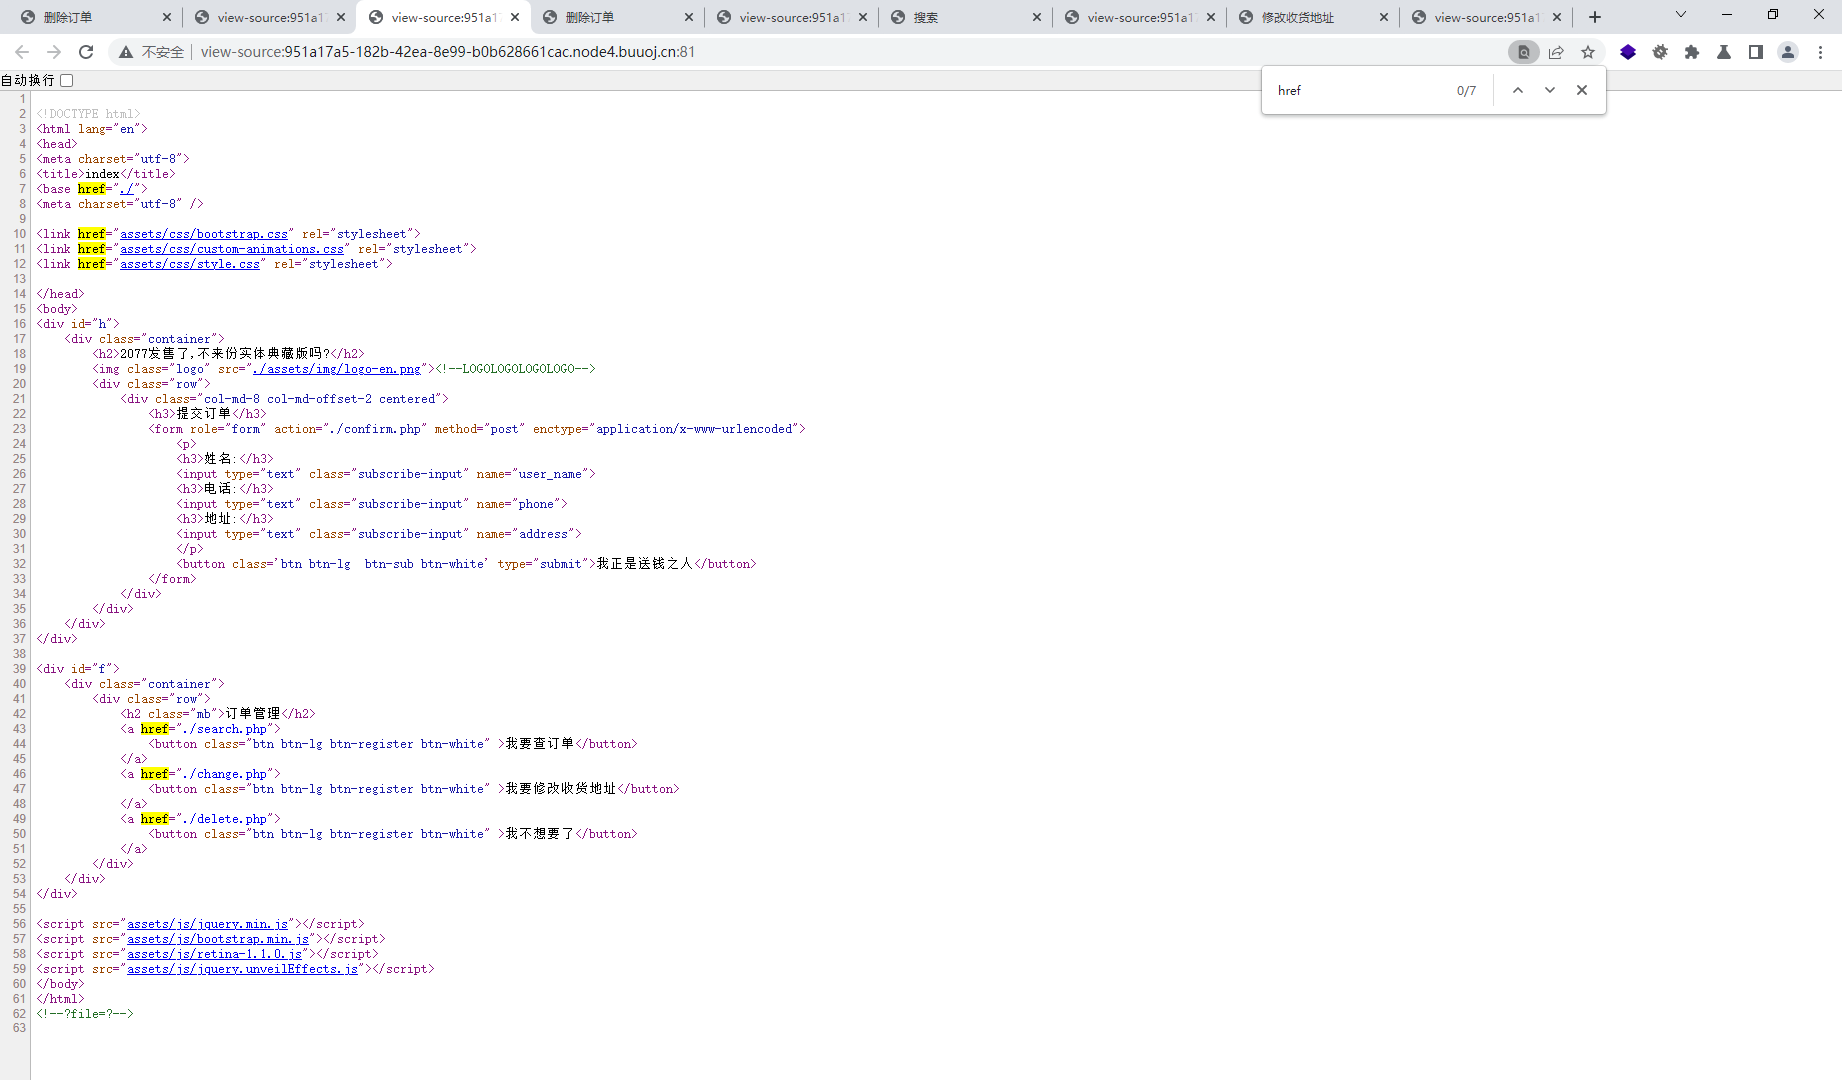Click the ./delete.php text in source
The image size is (1842, 1080).
(225, 819)
